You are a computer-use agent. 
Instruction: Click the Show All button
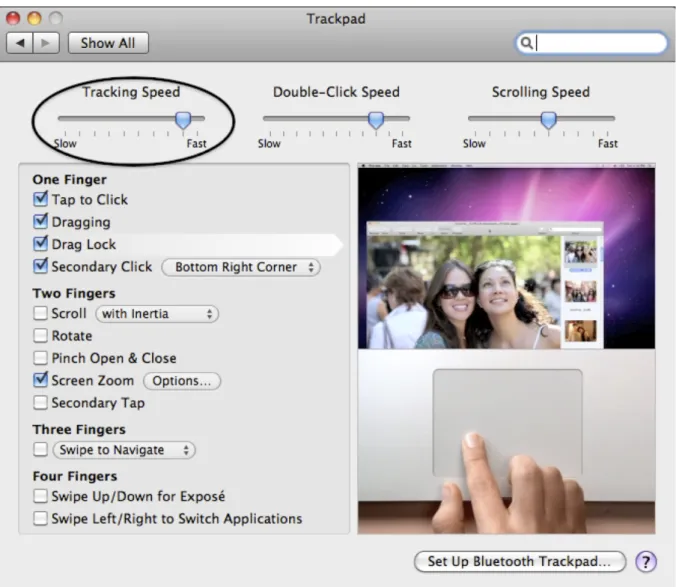(x=108, y=43)
